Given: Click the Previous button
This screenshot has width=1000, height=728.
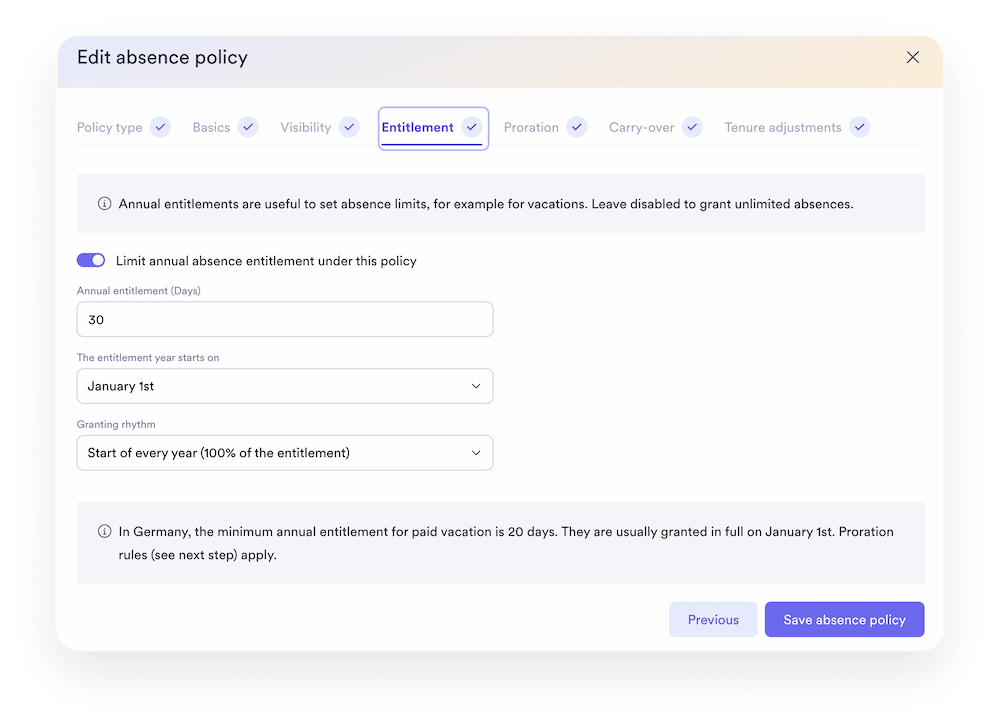Looking at the screenshot, I should tap(713, 619).
